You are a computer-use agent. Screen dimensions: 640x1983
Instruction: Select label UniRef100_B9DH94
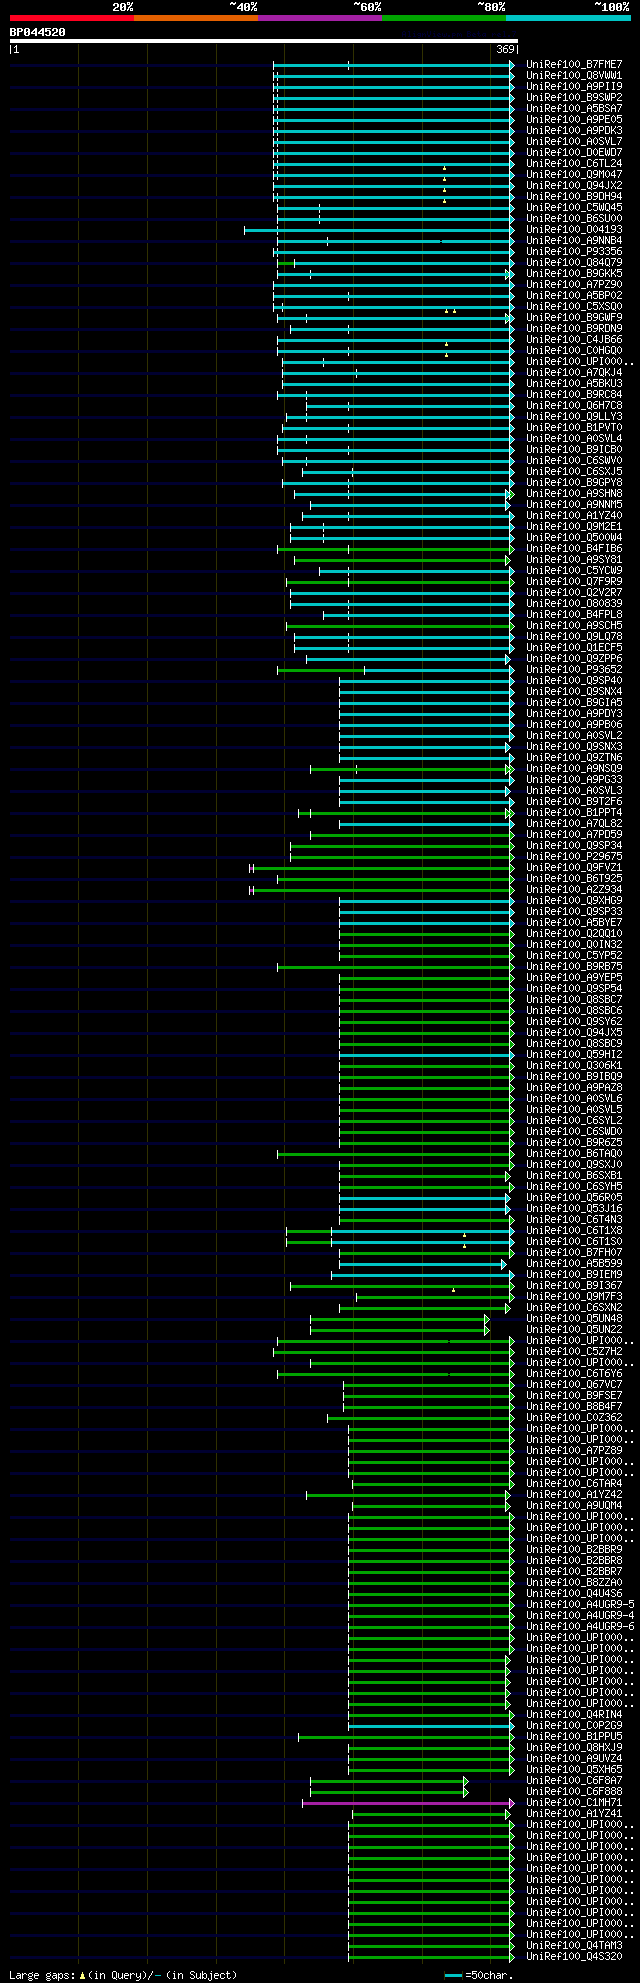574,196
